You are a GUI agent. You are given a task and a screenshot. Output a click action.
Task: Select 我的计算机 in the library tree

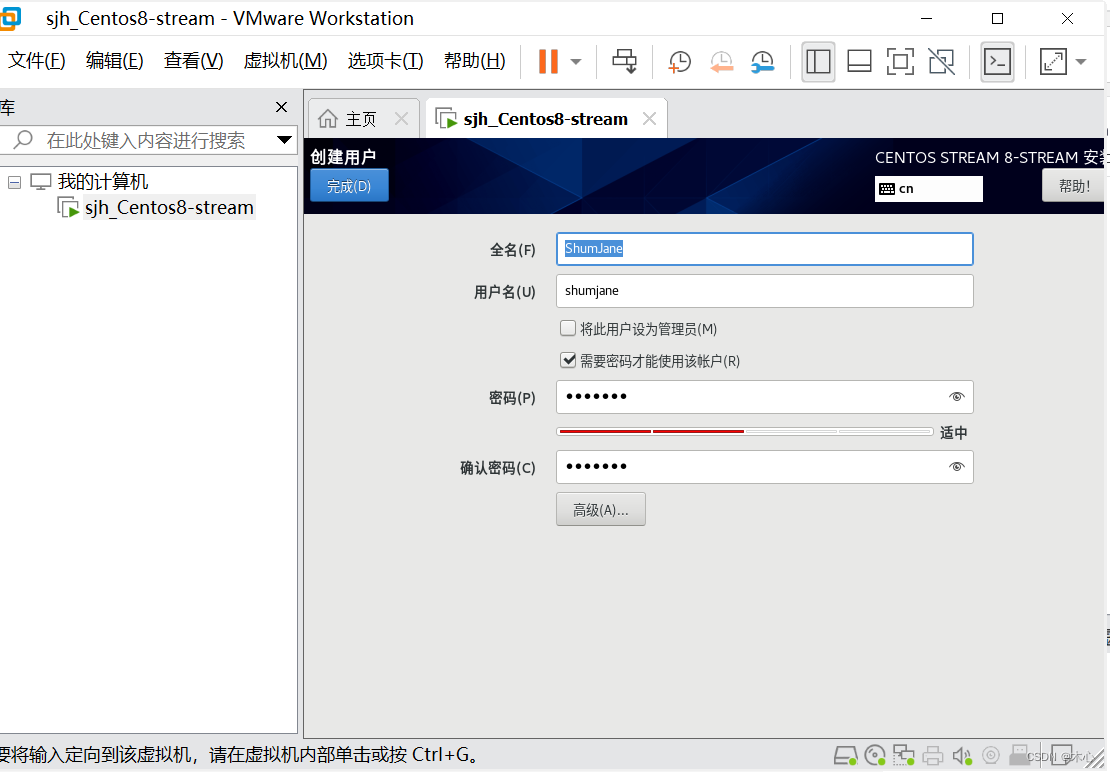click(103, 182)
